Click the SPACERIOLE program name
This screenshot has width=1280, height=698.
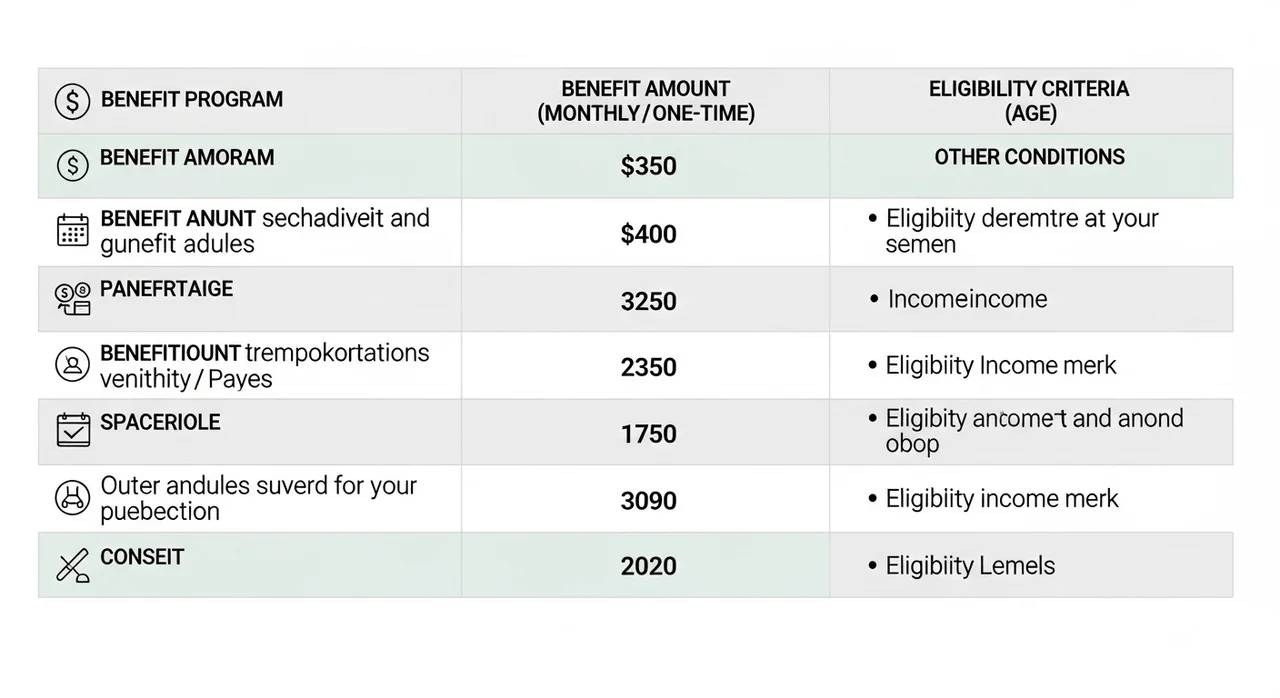coord(160,422)
